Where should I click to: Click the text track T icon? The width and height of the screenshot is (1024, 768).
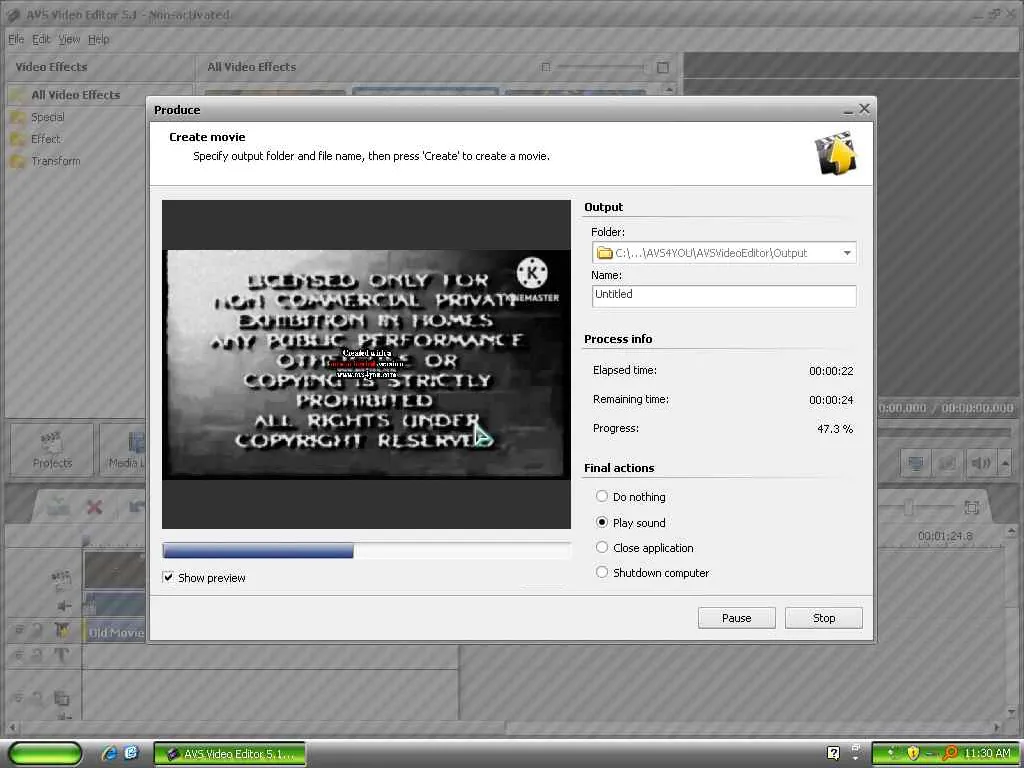(x=62, y=654)
